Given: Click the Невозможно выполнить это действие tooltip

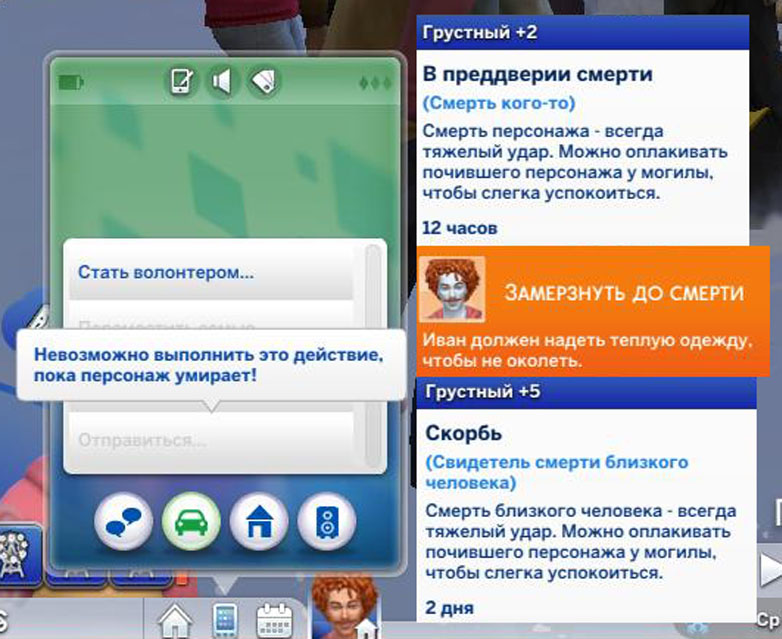Looking at the screenshot, I should [211, 365].
